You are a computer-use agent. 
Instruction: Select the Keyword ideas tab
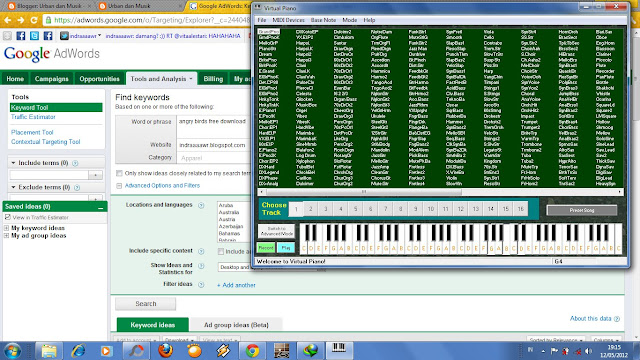[153, 325]
